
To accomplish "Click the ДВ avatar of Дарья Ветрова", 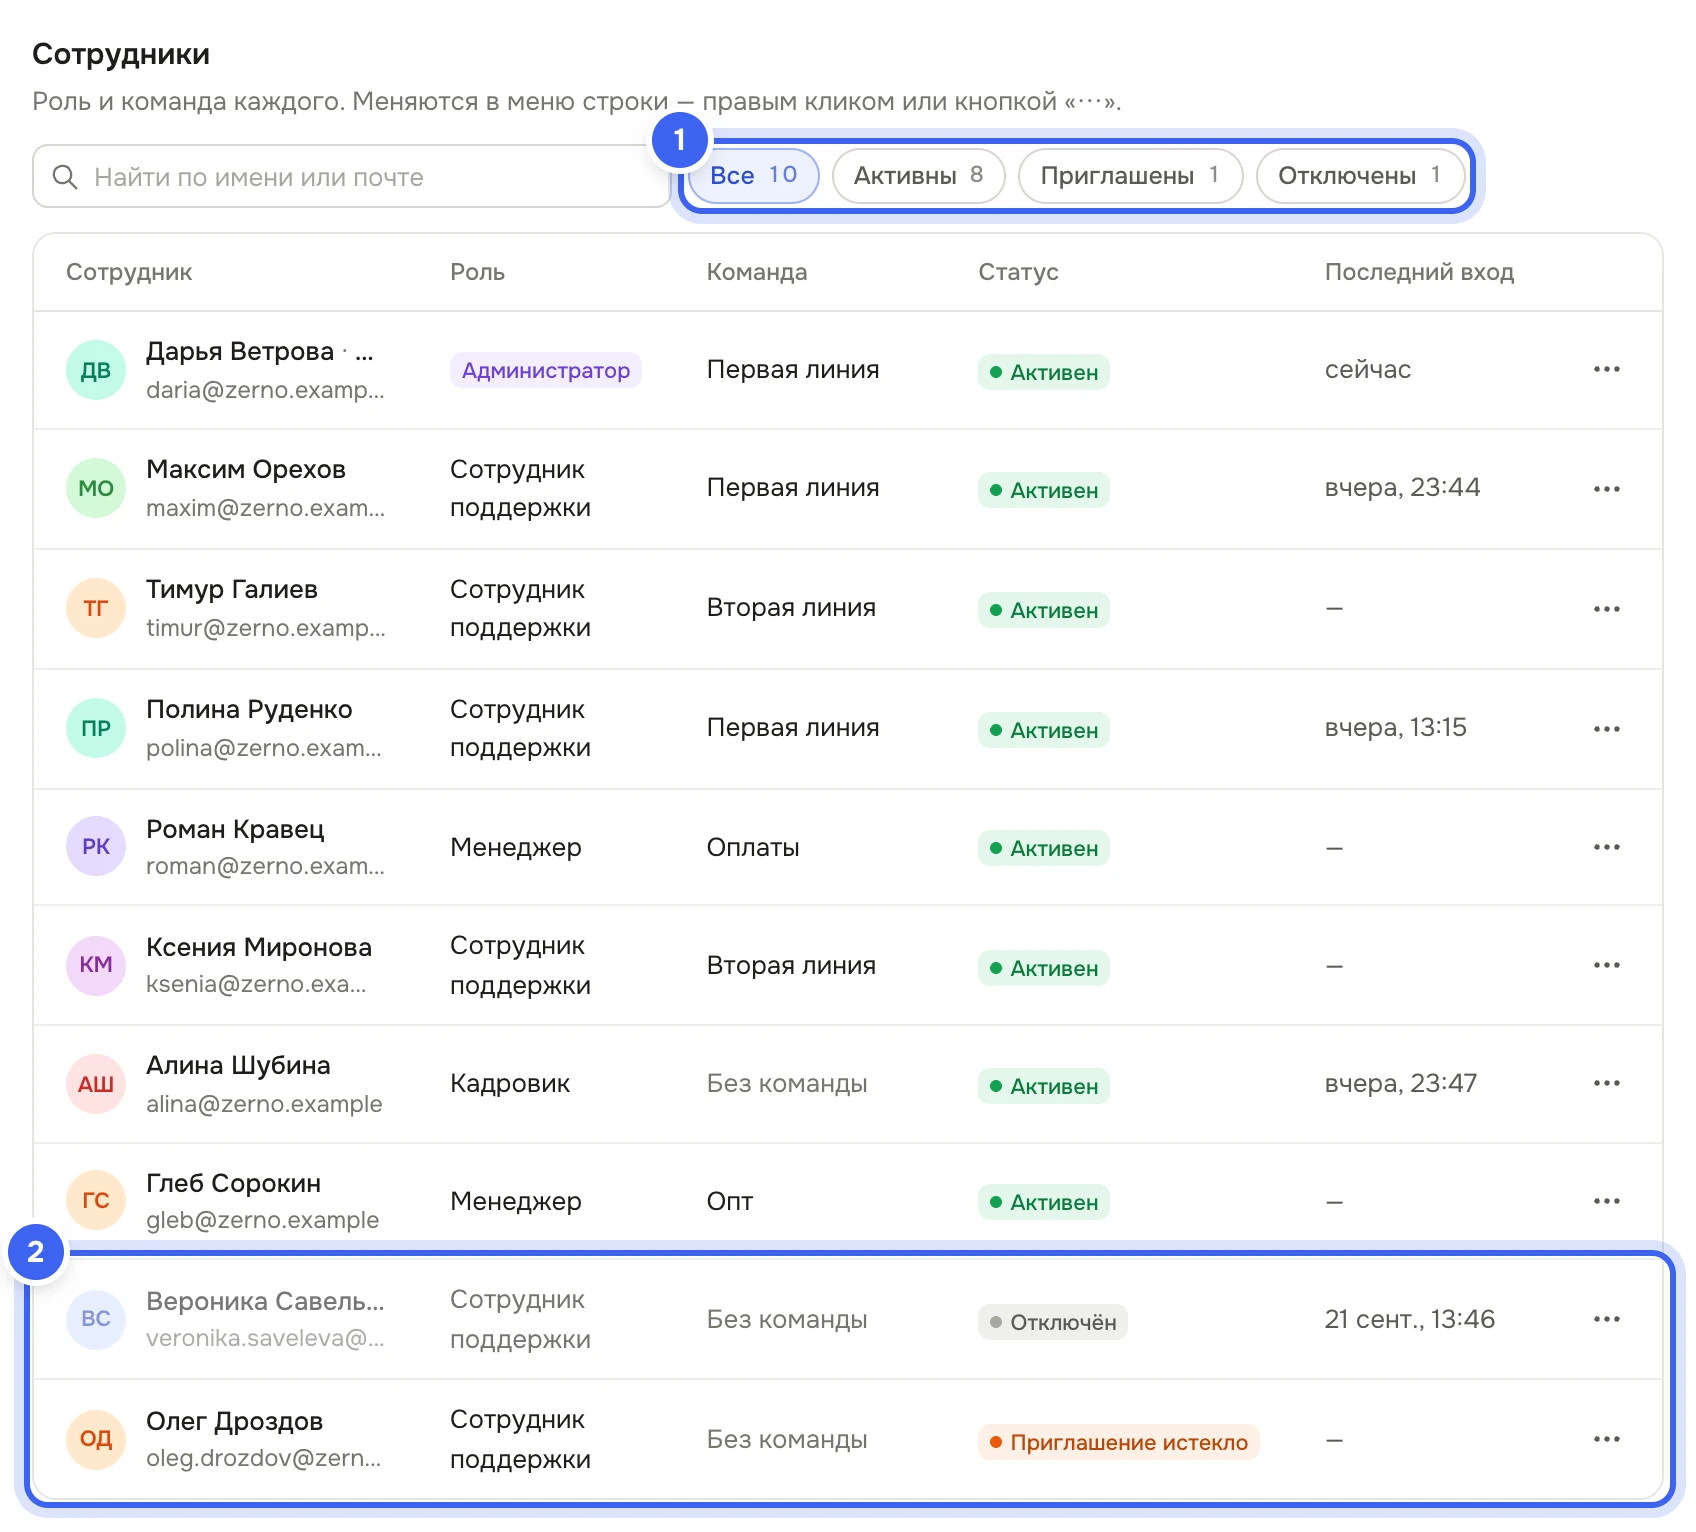I will pyautogui.click(x=96, y=370).
